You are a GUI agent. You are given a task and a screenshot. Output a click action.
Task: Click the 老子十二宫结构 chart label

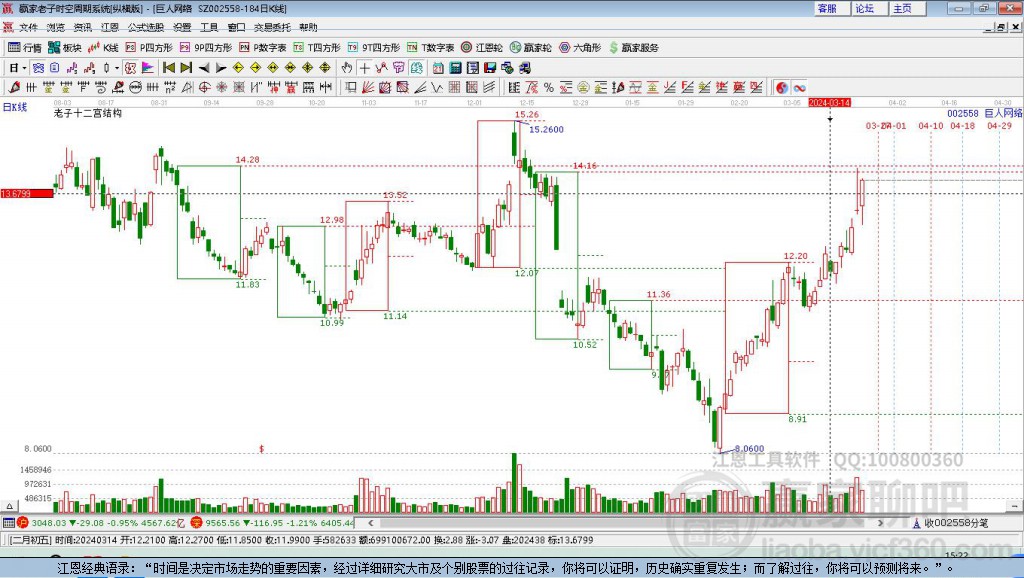click(x=88, y=113)
